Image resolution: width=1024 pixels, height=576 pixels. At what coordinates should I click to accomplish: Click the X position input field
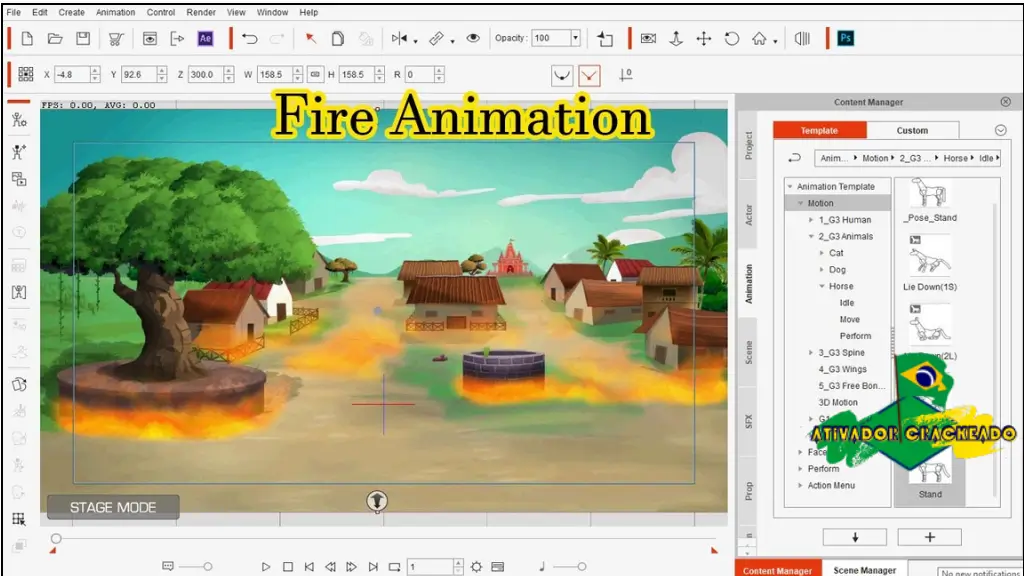(72, 74)
